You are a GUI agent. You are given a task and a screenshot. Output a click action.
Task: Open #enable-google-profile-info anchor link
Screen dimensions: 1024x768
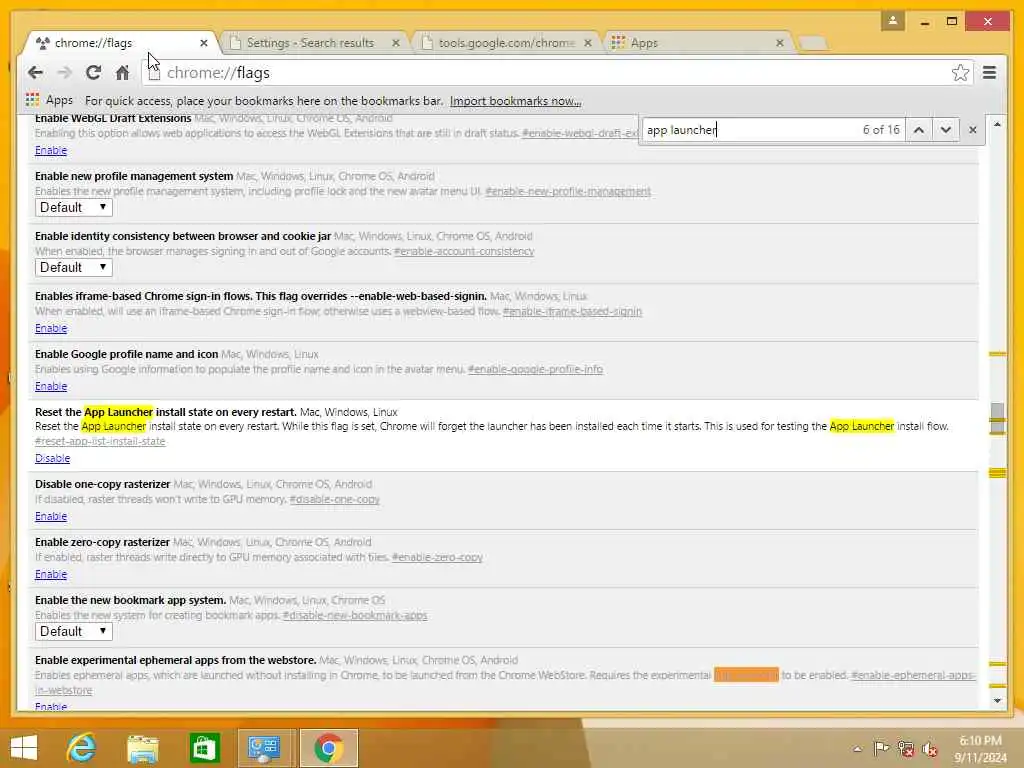point(535,370)
